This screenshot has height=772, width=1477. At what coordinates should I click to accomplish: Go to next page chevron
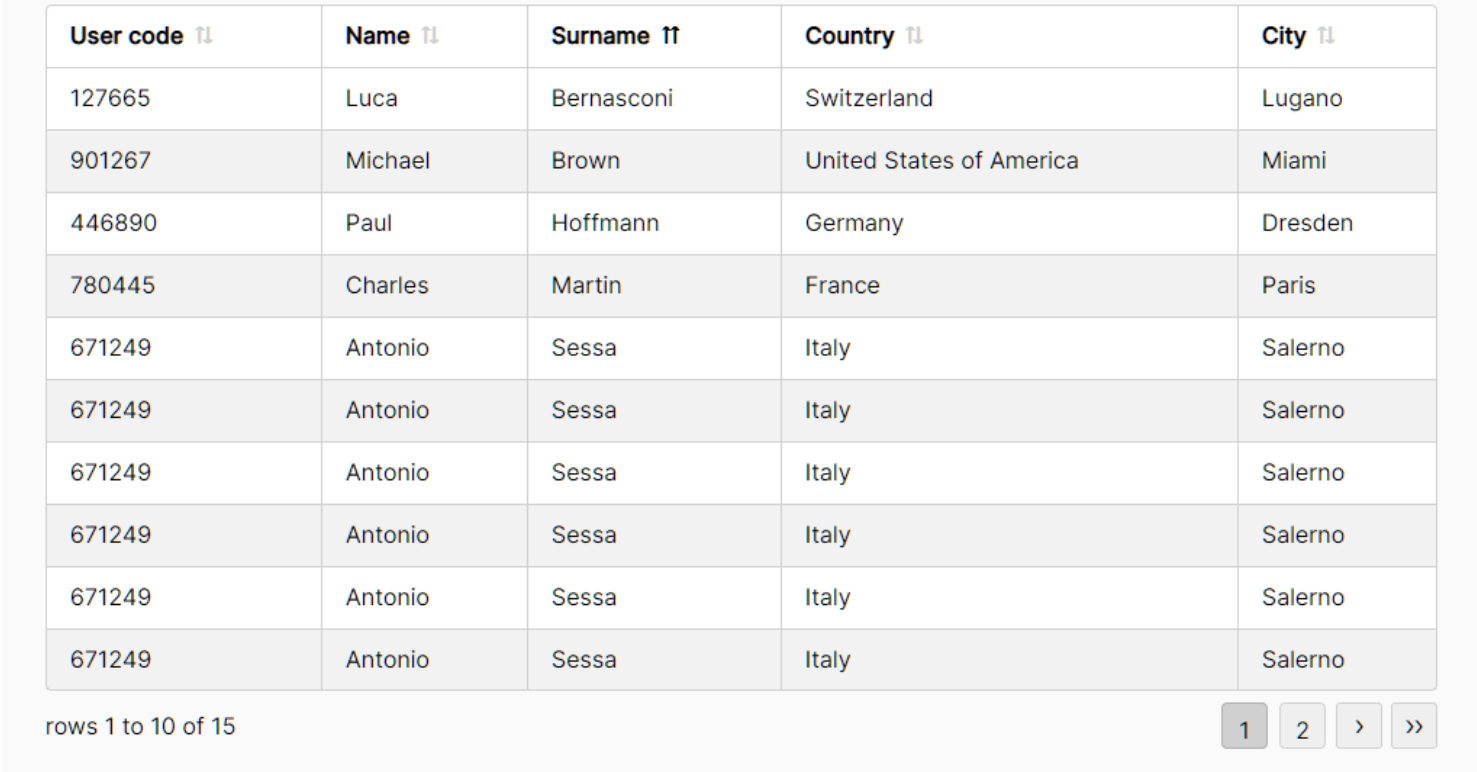click(x=1358, y=726)
